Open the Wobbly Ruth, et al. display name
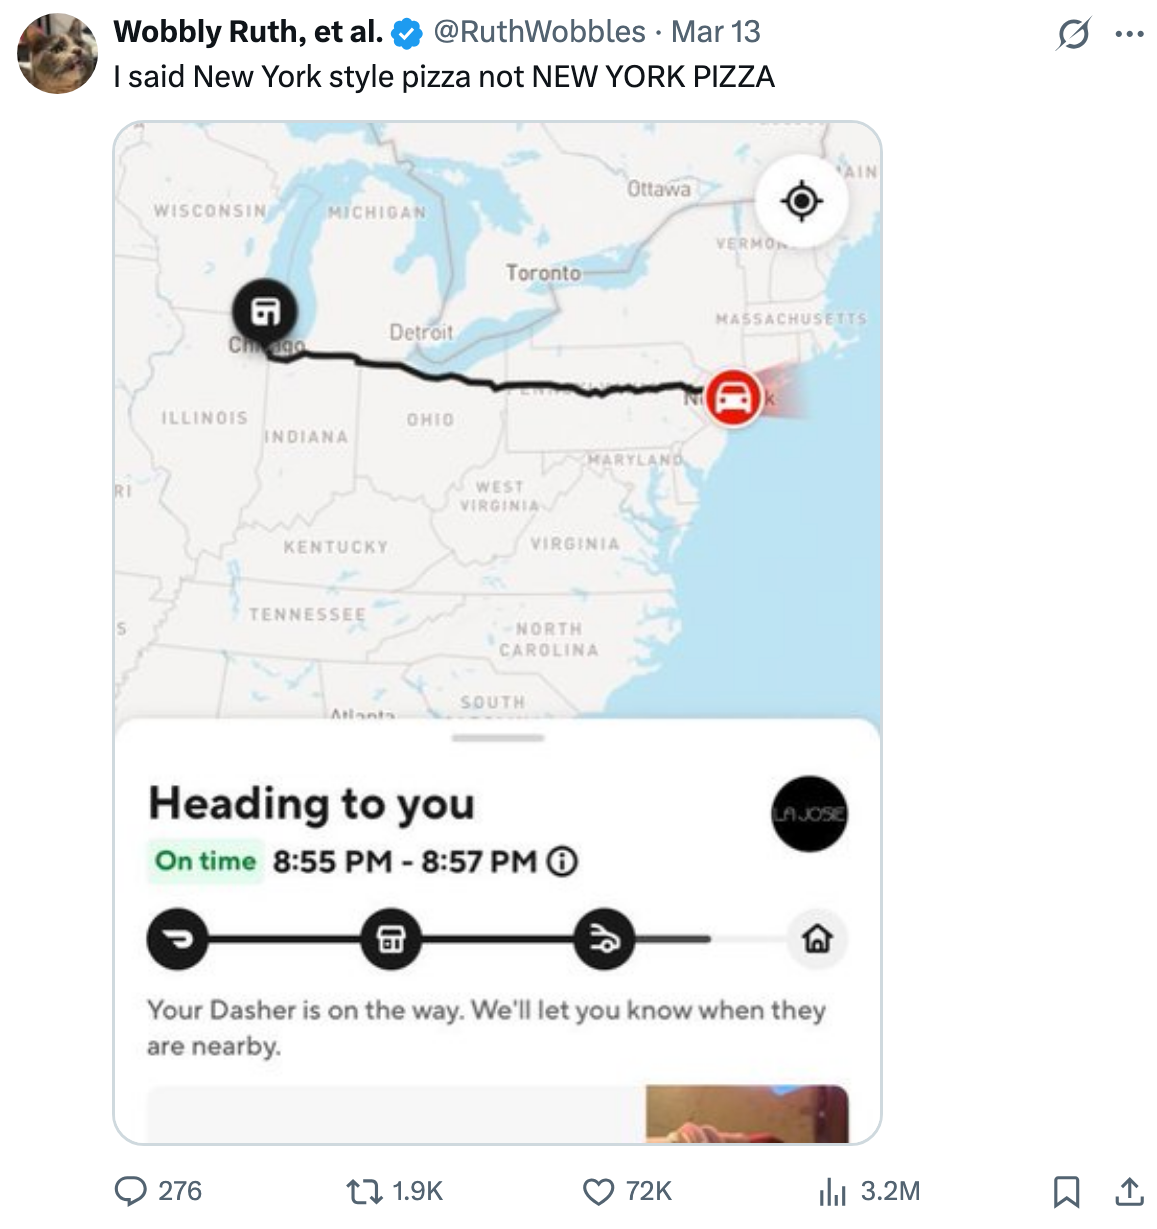Screen dimensions: 1157x1229 point(248,32)
